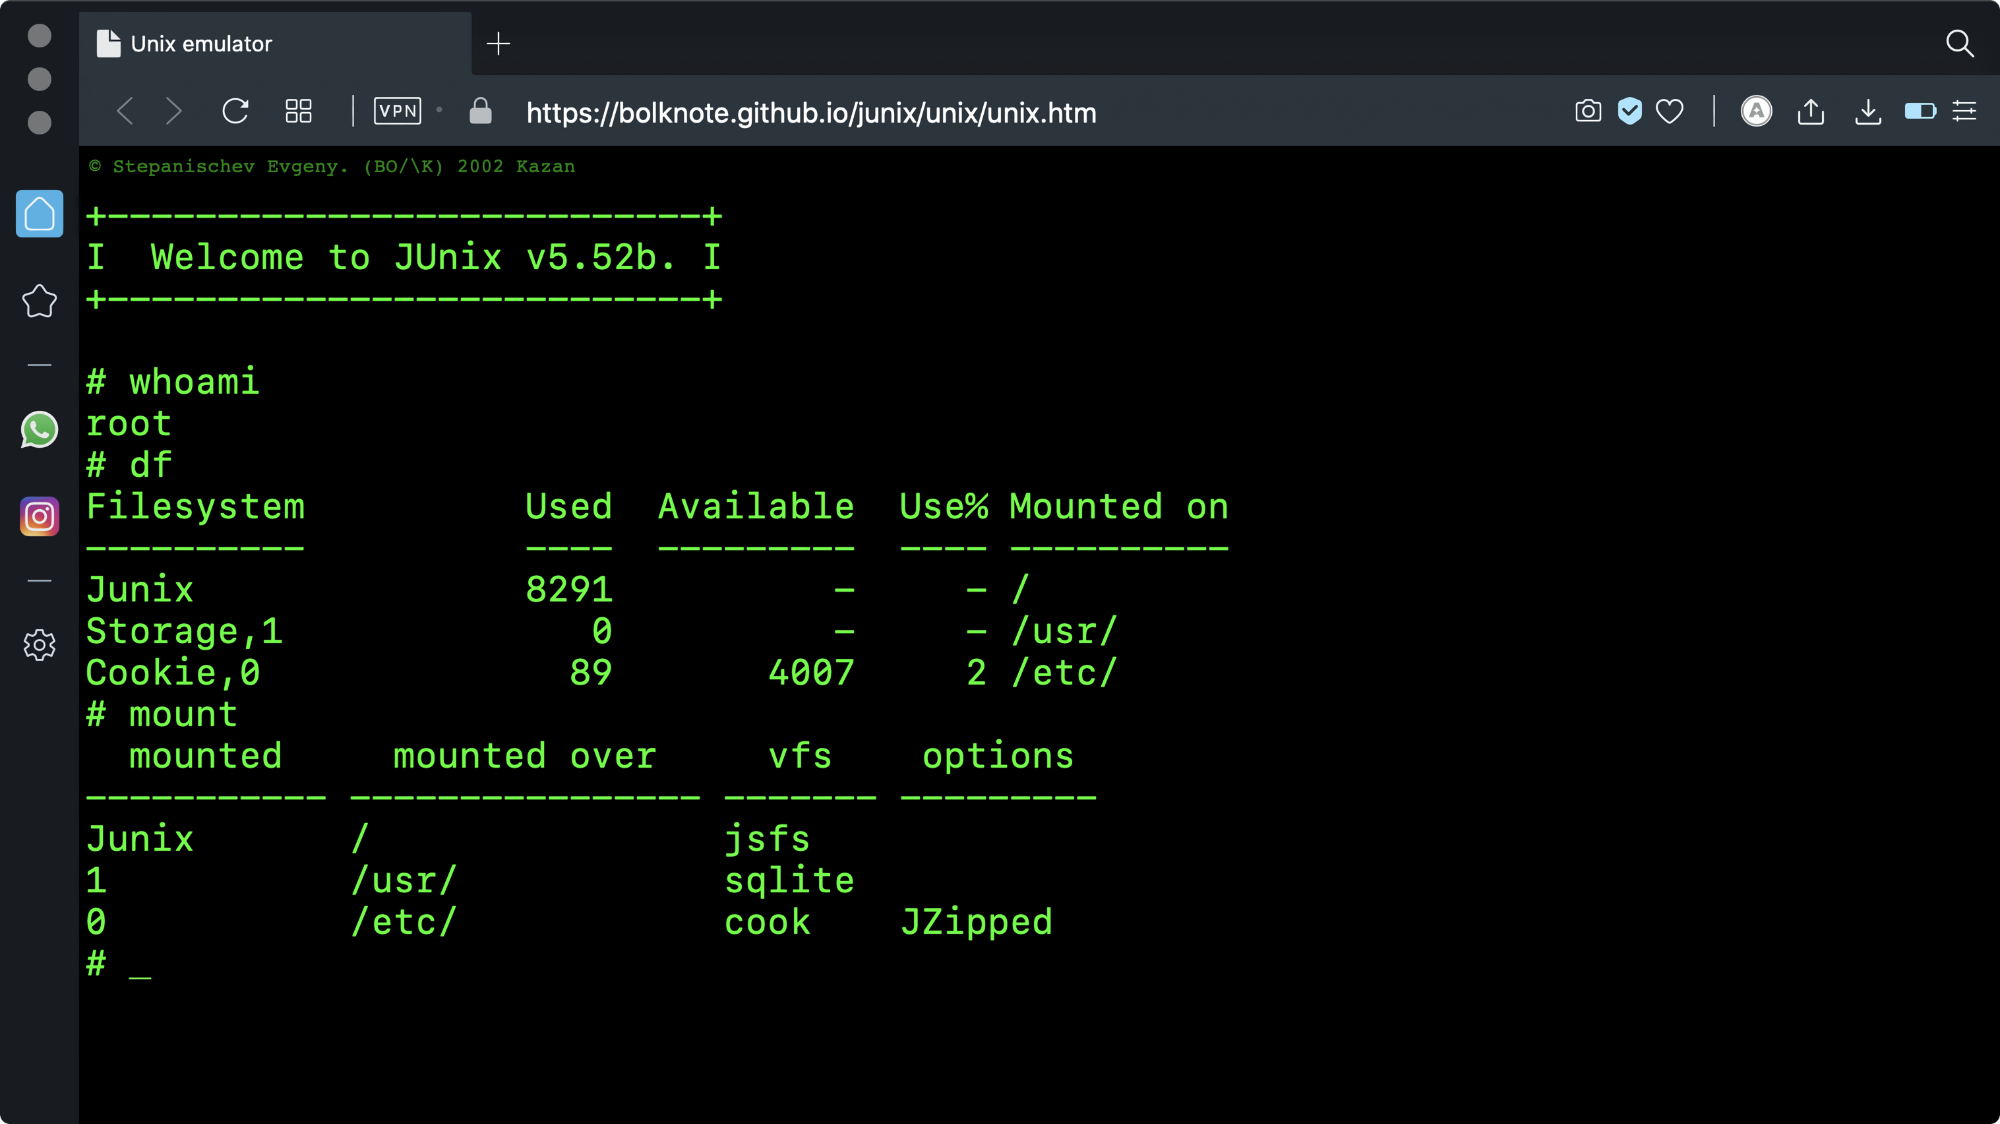Toggle the VPN badge
Screen dimensions: 2000x1124
coord(397,111)
